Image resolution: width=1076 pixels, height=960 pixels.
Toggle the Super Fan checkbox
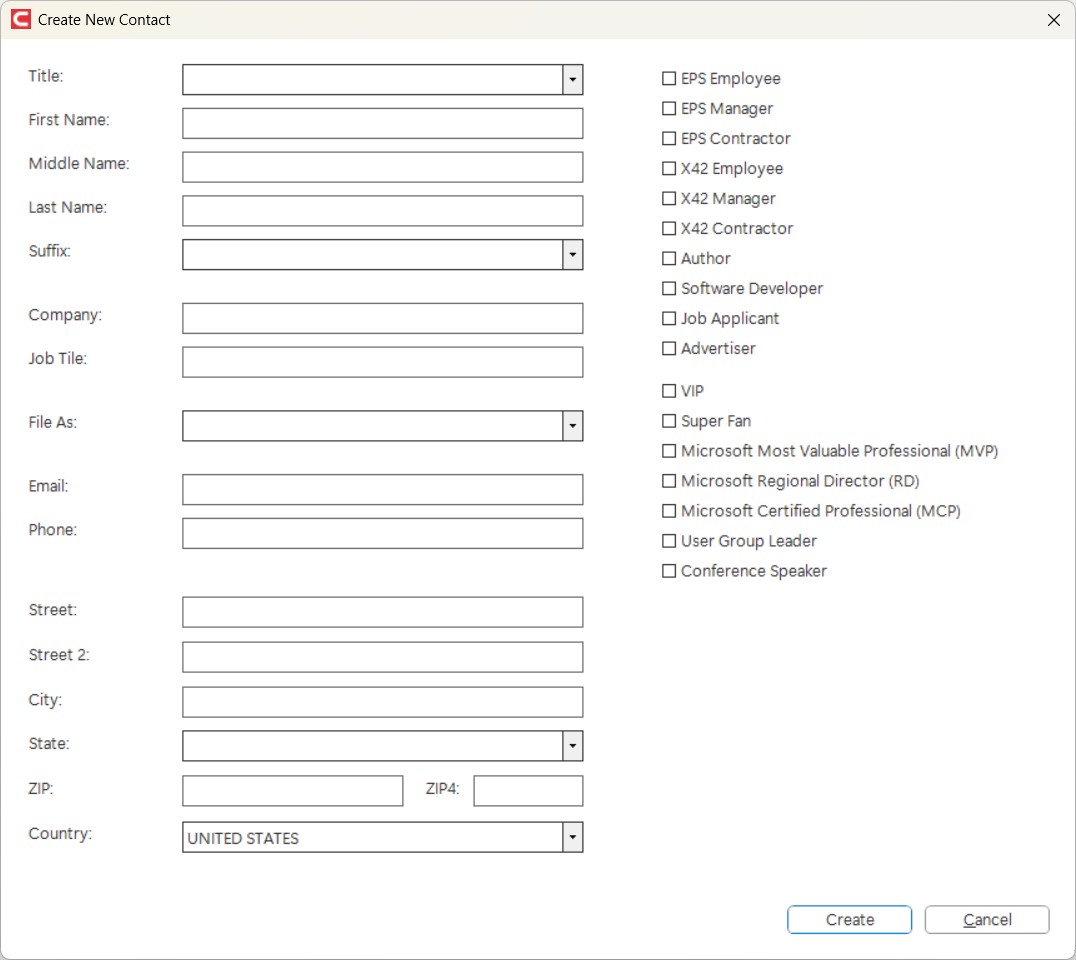click(669, 421)
